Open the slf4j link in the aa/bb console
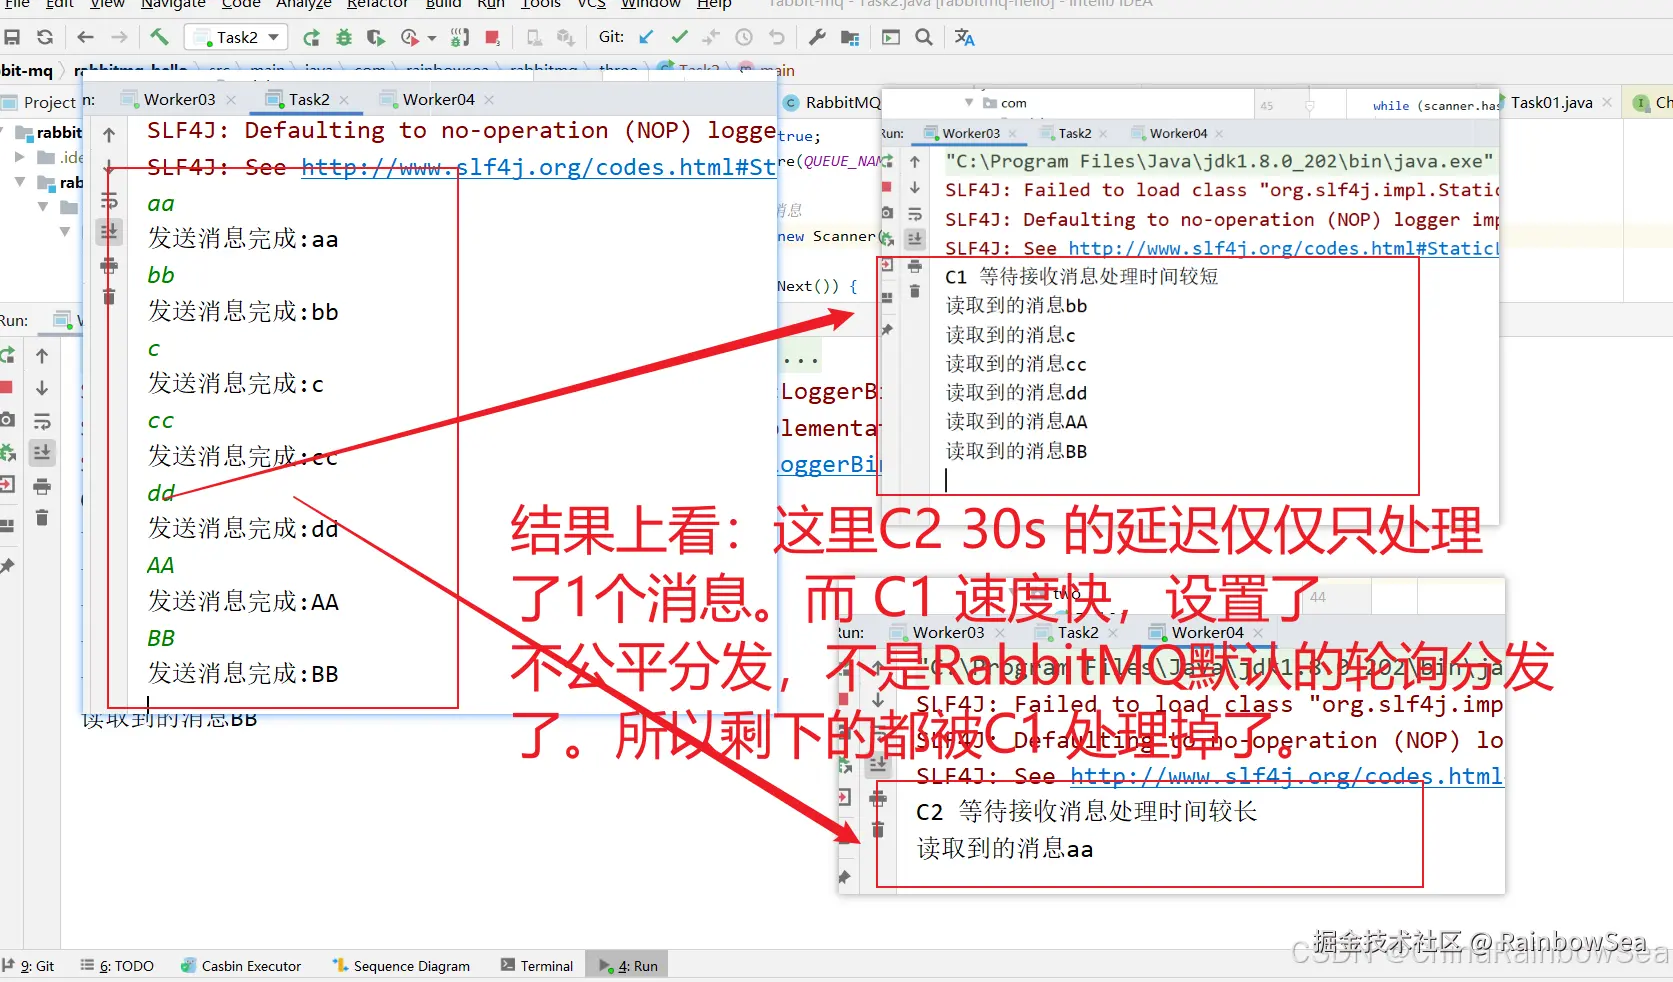Image resolution: width=1673 pixels, height=982 pixels. click(x=539, y=167)
